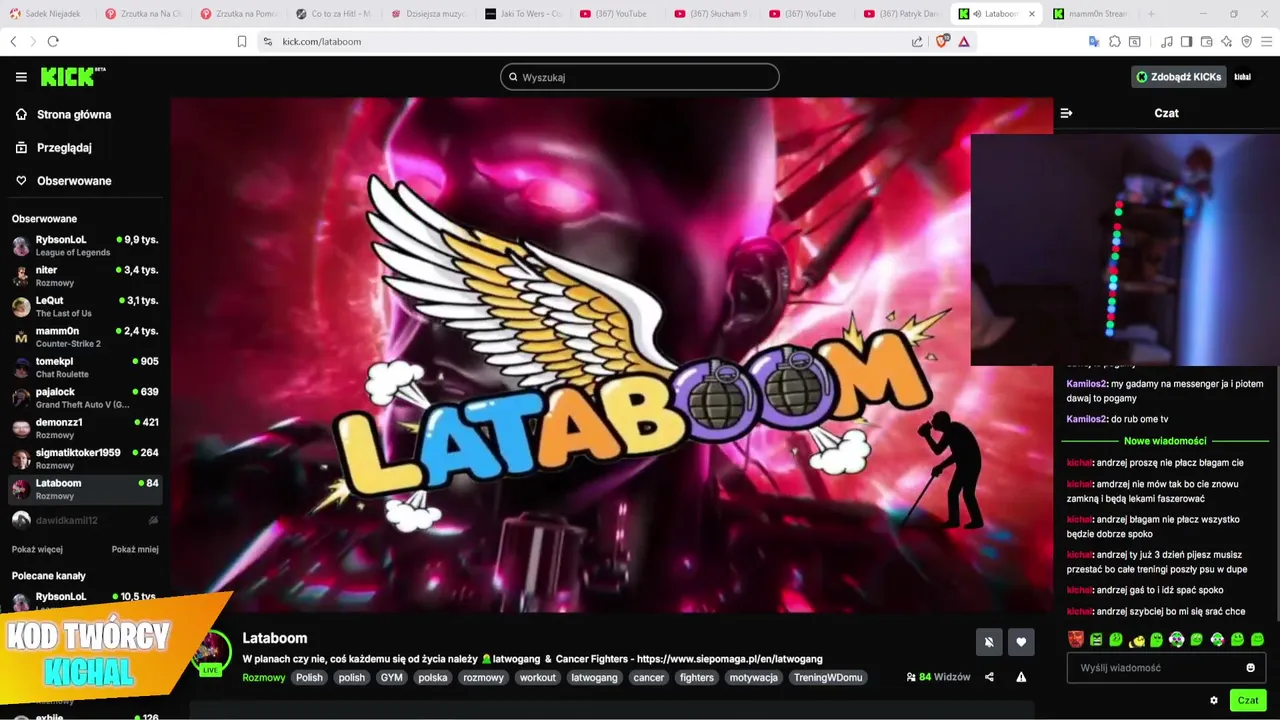The height and width of the screenshot is (720, 1280).
Task: Open demonzz1 channel in followed list
Action: click(85, 428)
